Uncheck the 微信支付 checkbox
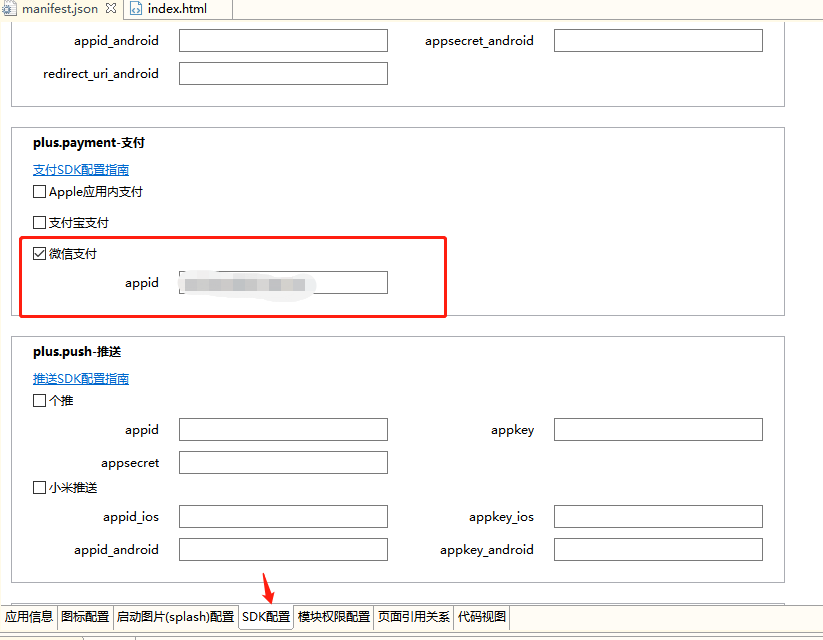This screenshot has width=823, height=640. tap(40, 254)
